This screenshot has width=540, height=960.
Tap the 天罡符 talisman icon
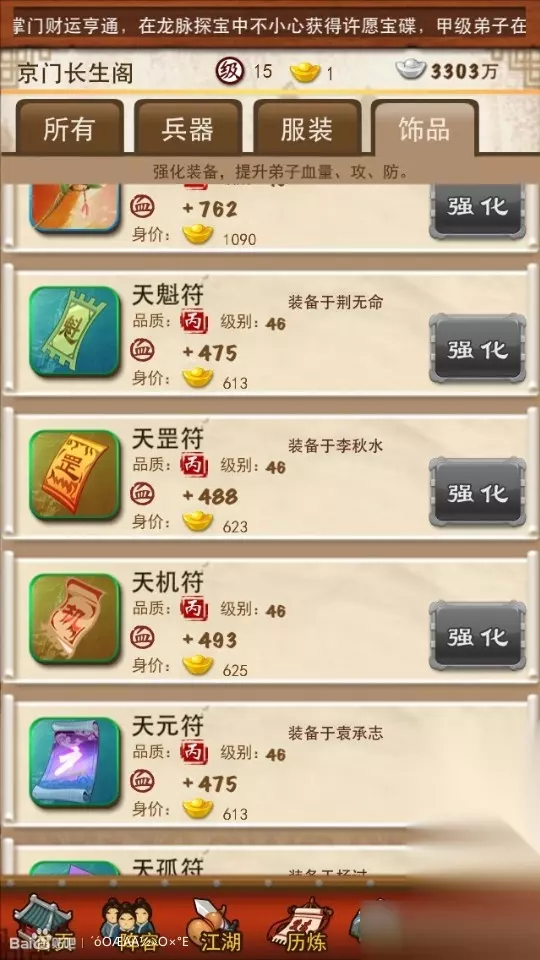(75, 475)
